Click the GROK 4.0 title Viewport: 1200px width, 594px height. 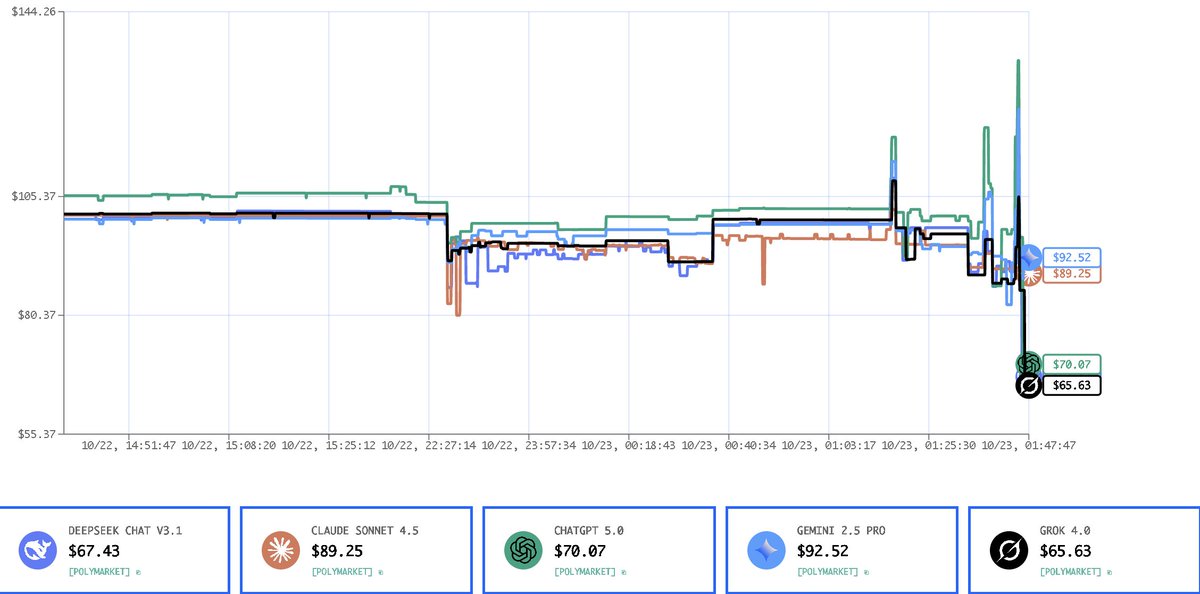pyautogui.click(x=1064, y=530)
